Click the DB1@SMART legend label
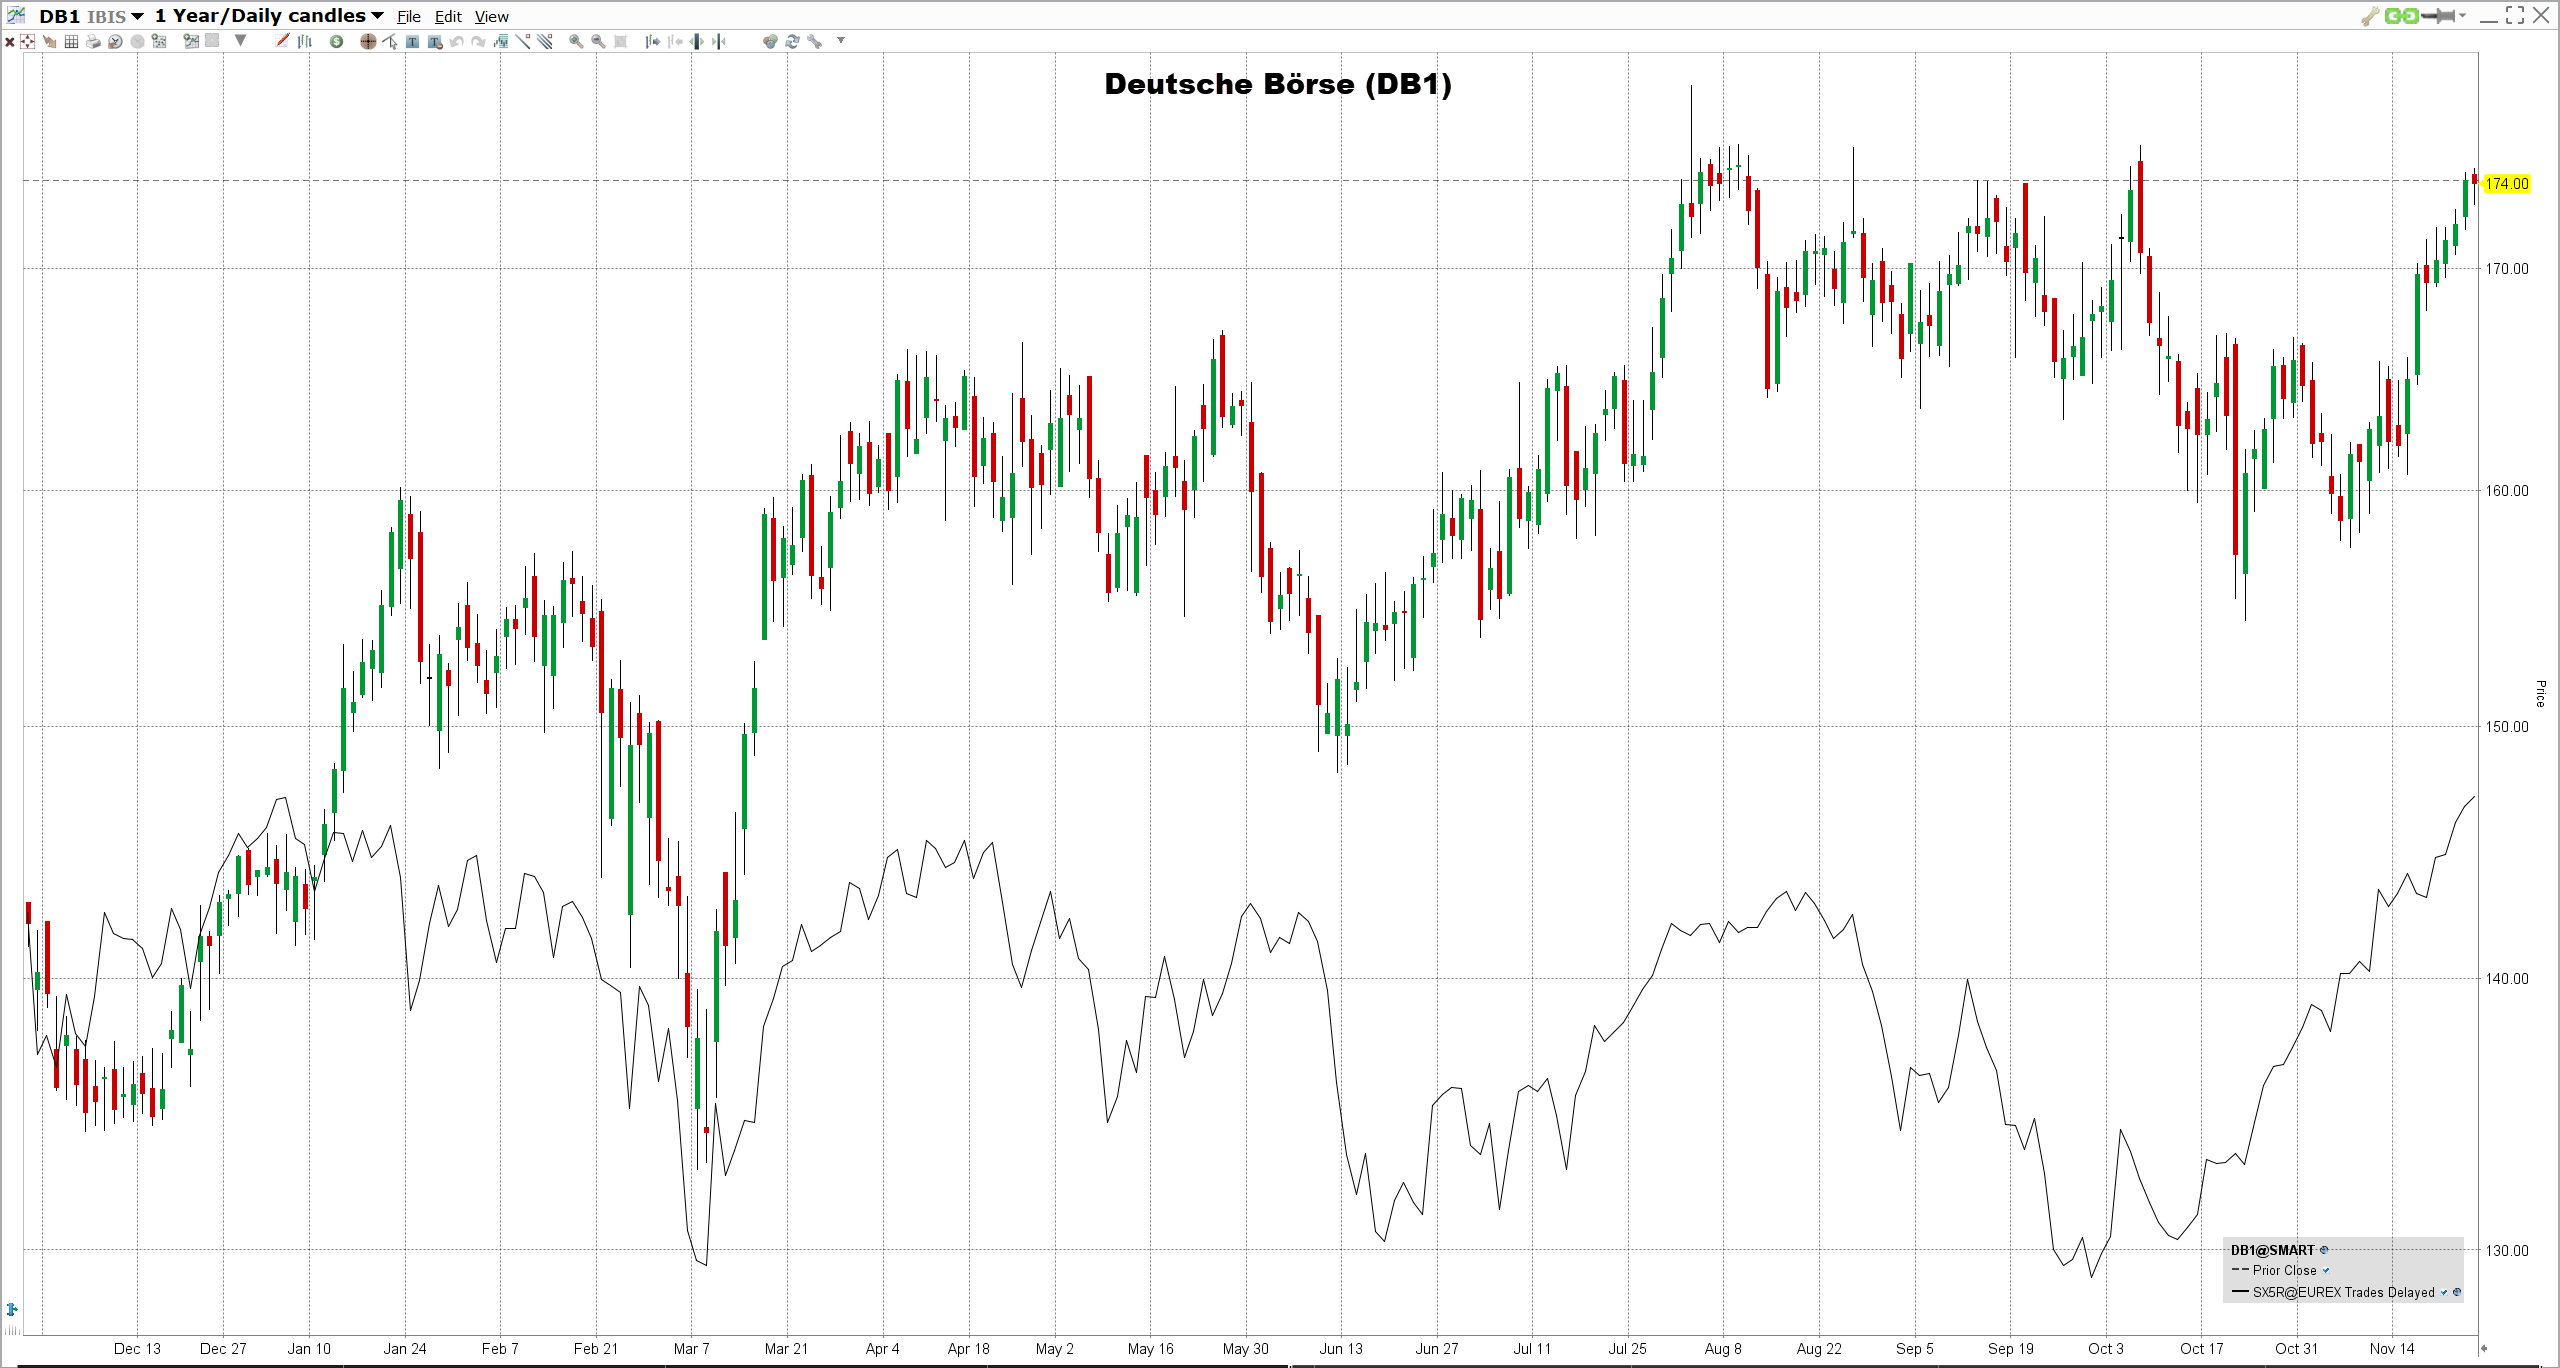Screen dimensions: 2560x1368 click(x=2273, y=1250)
